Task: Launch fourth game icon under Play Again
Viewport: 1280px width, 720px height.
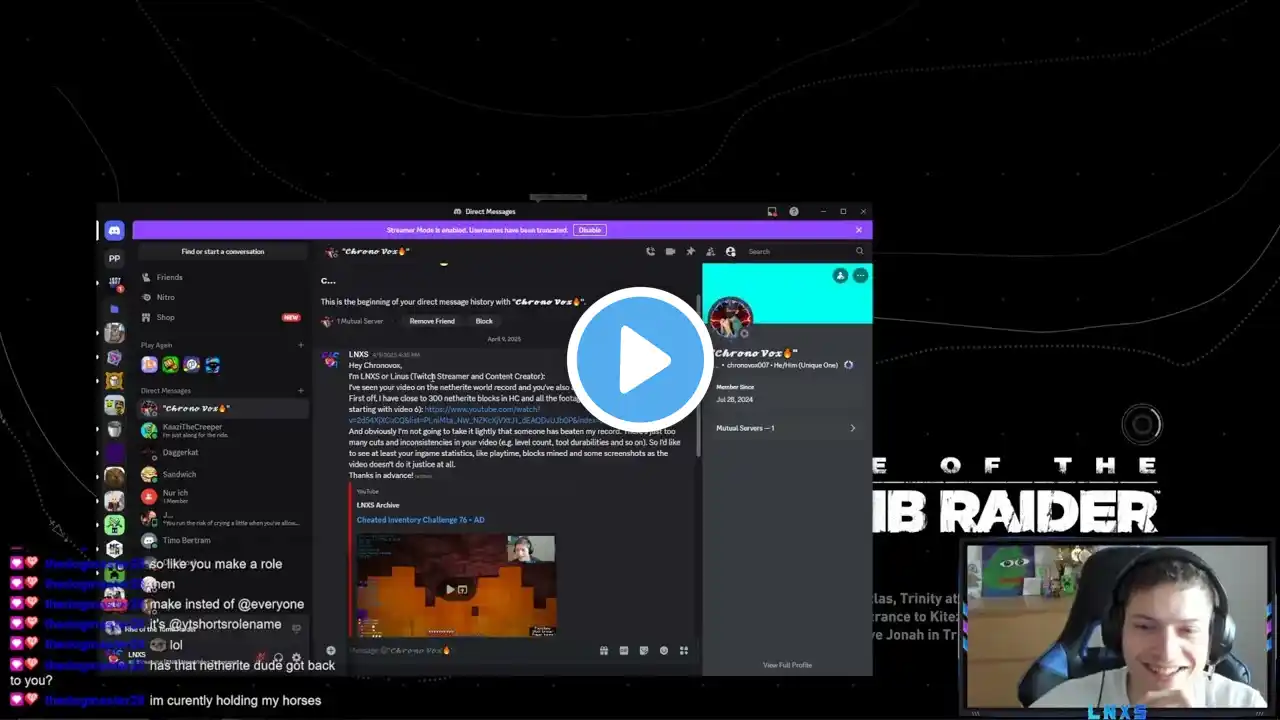Action: 212,365
